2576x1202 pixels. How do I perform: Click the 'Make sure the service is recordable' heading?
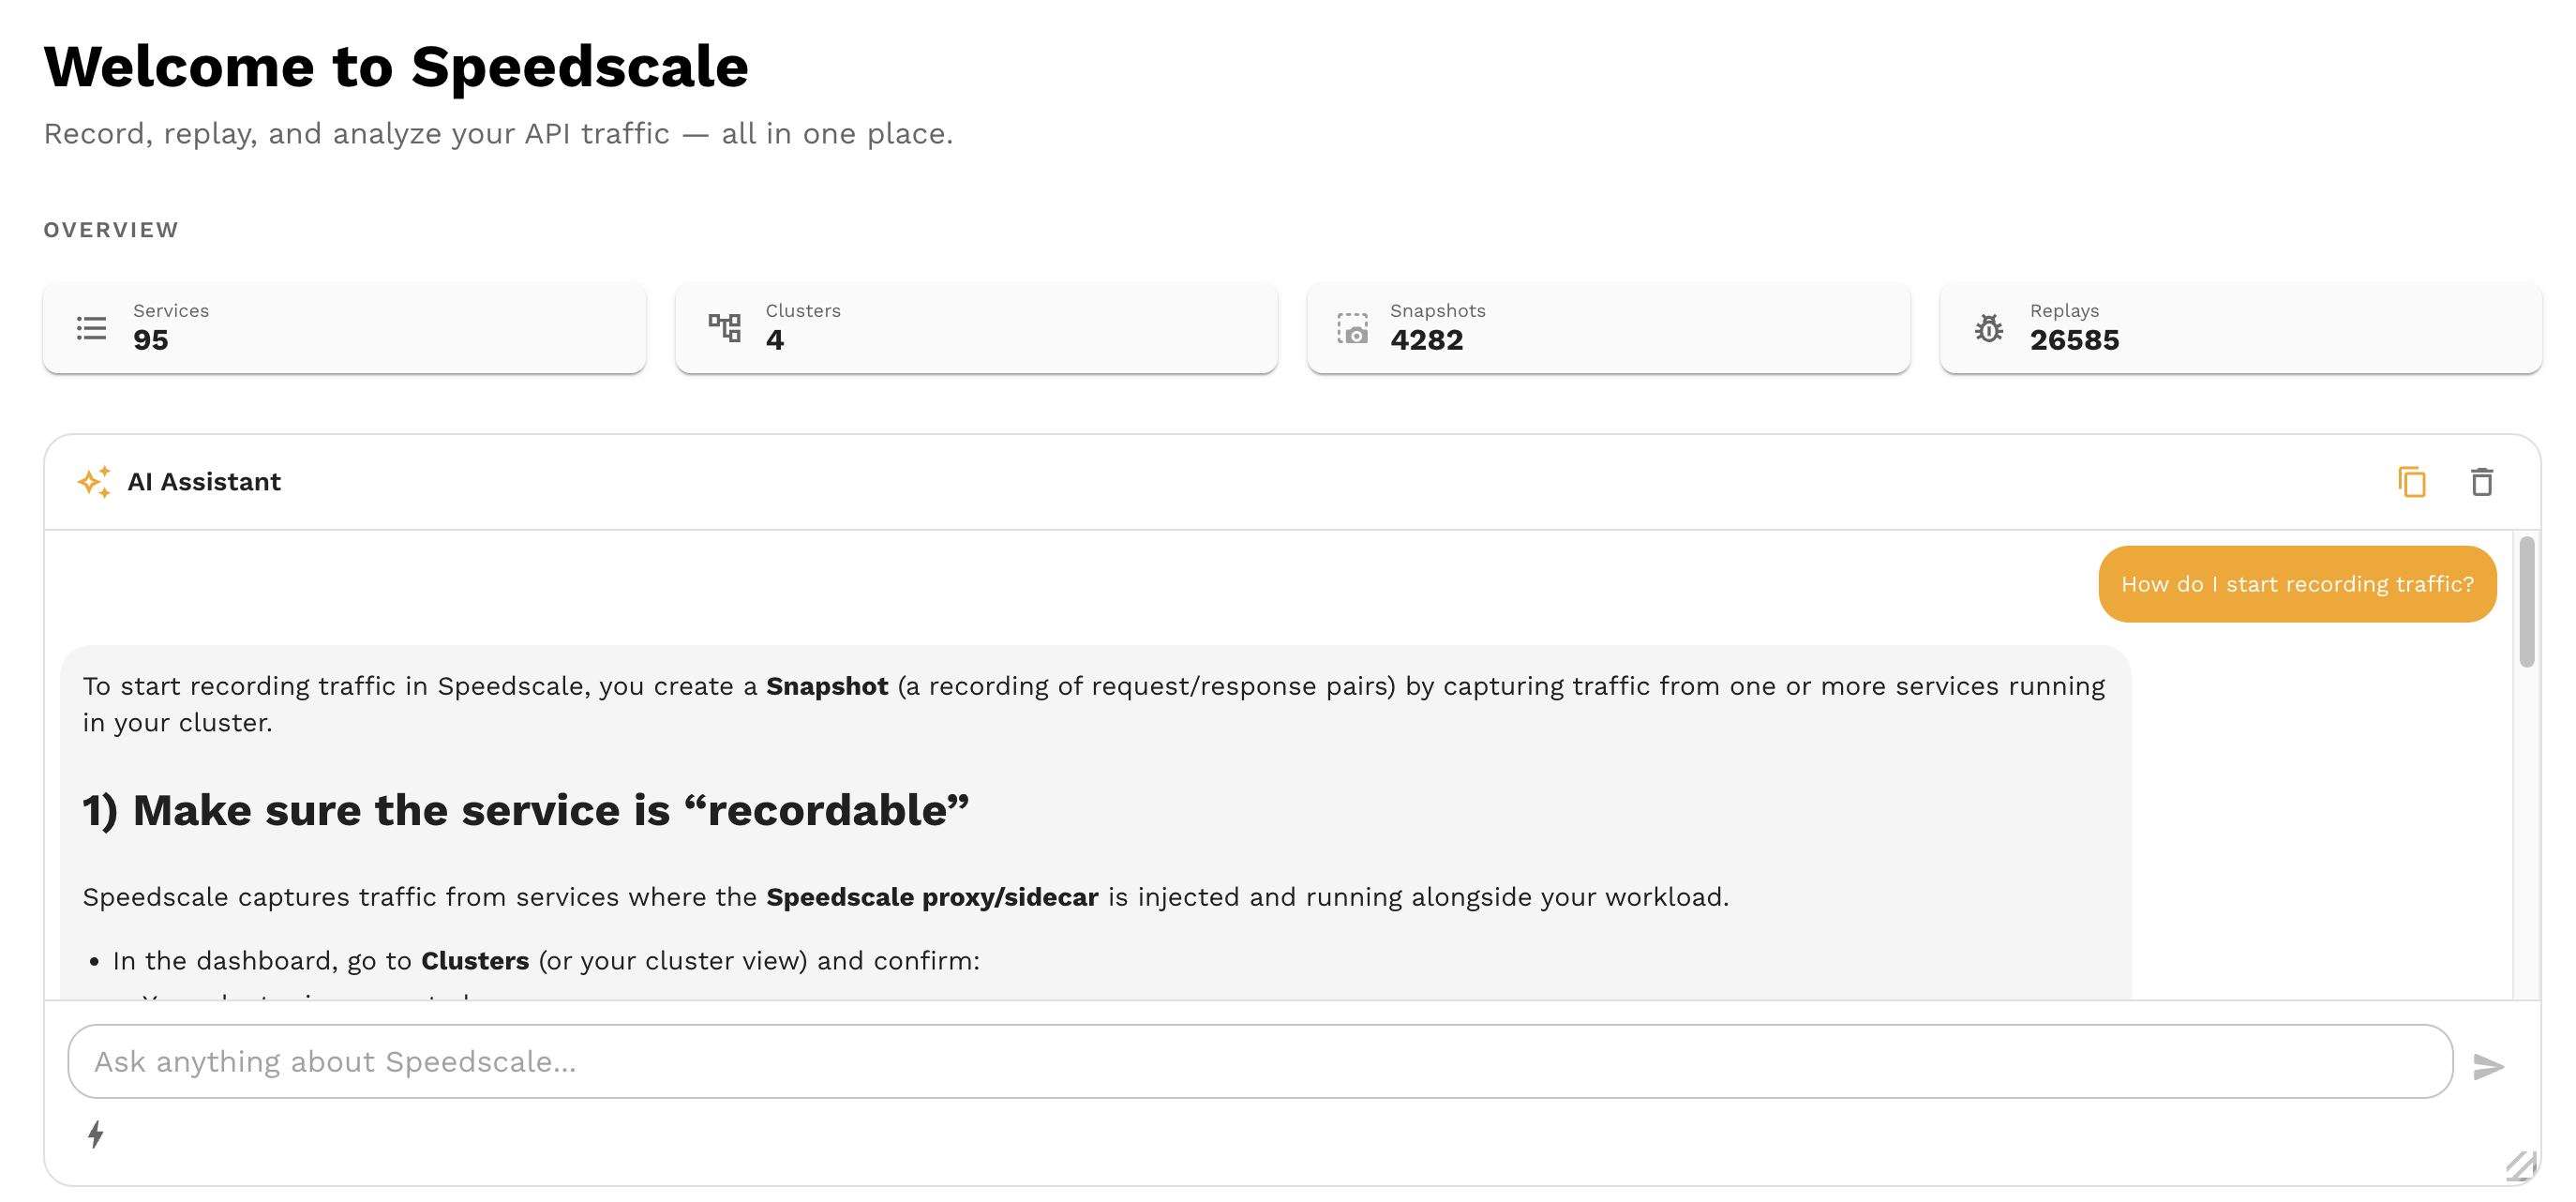coord(525,810)
